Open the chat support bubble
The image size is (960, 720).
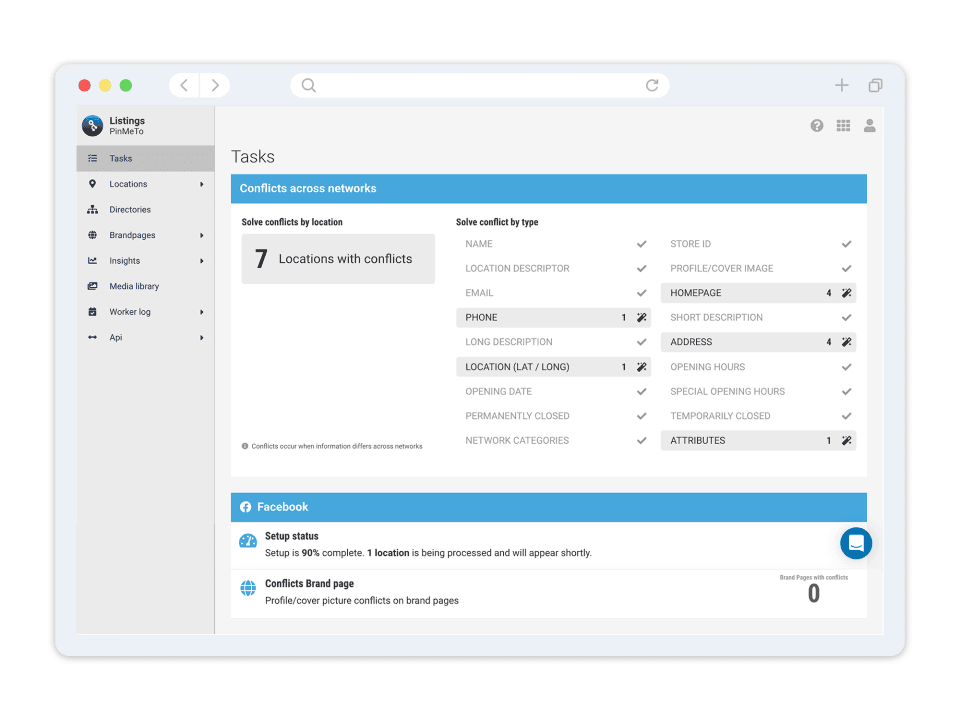tap(856, 543)
